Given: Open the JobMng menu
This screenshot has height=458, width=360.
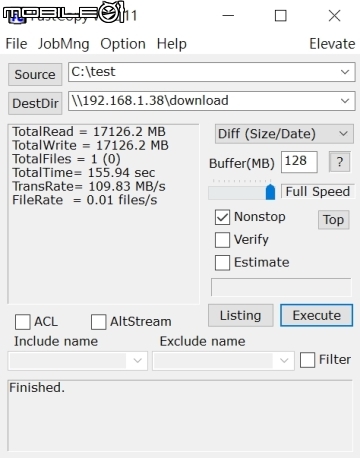Looking at the screenshot, I should pos(64,44).
